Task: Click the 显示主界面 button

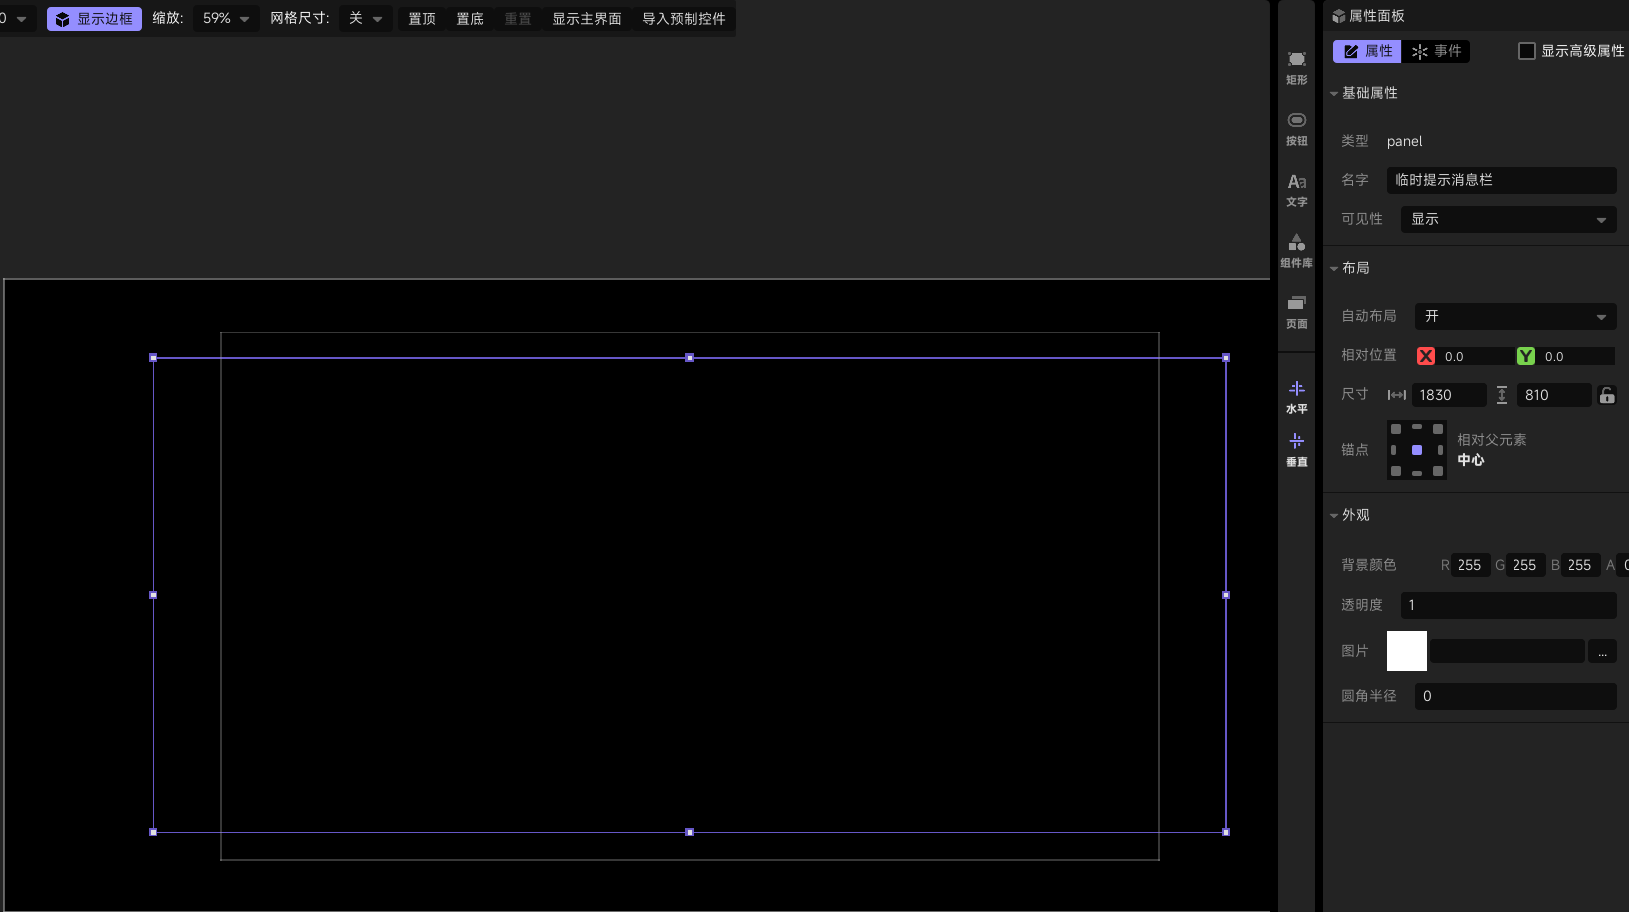Action: 587,19
